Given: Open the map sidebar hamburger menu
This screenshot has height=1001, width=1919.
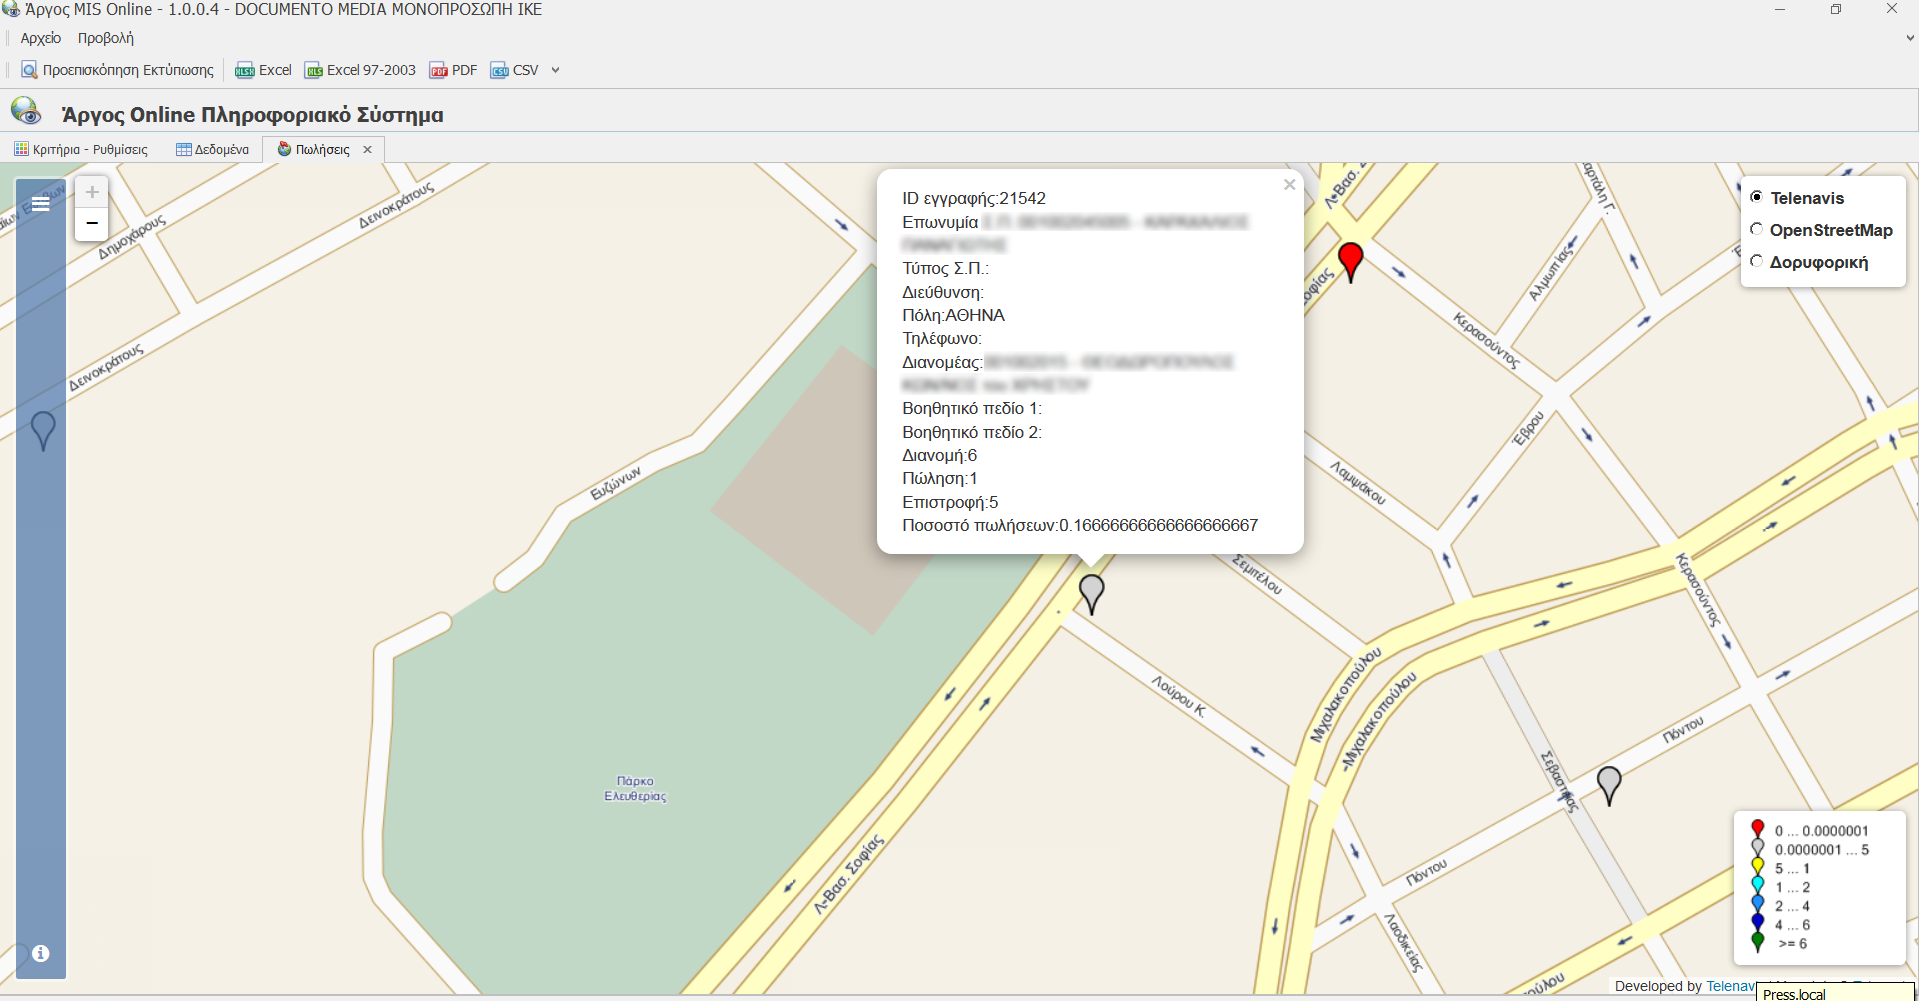Looking at the screenshot, I should [41, 204].
